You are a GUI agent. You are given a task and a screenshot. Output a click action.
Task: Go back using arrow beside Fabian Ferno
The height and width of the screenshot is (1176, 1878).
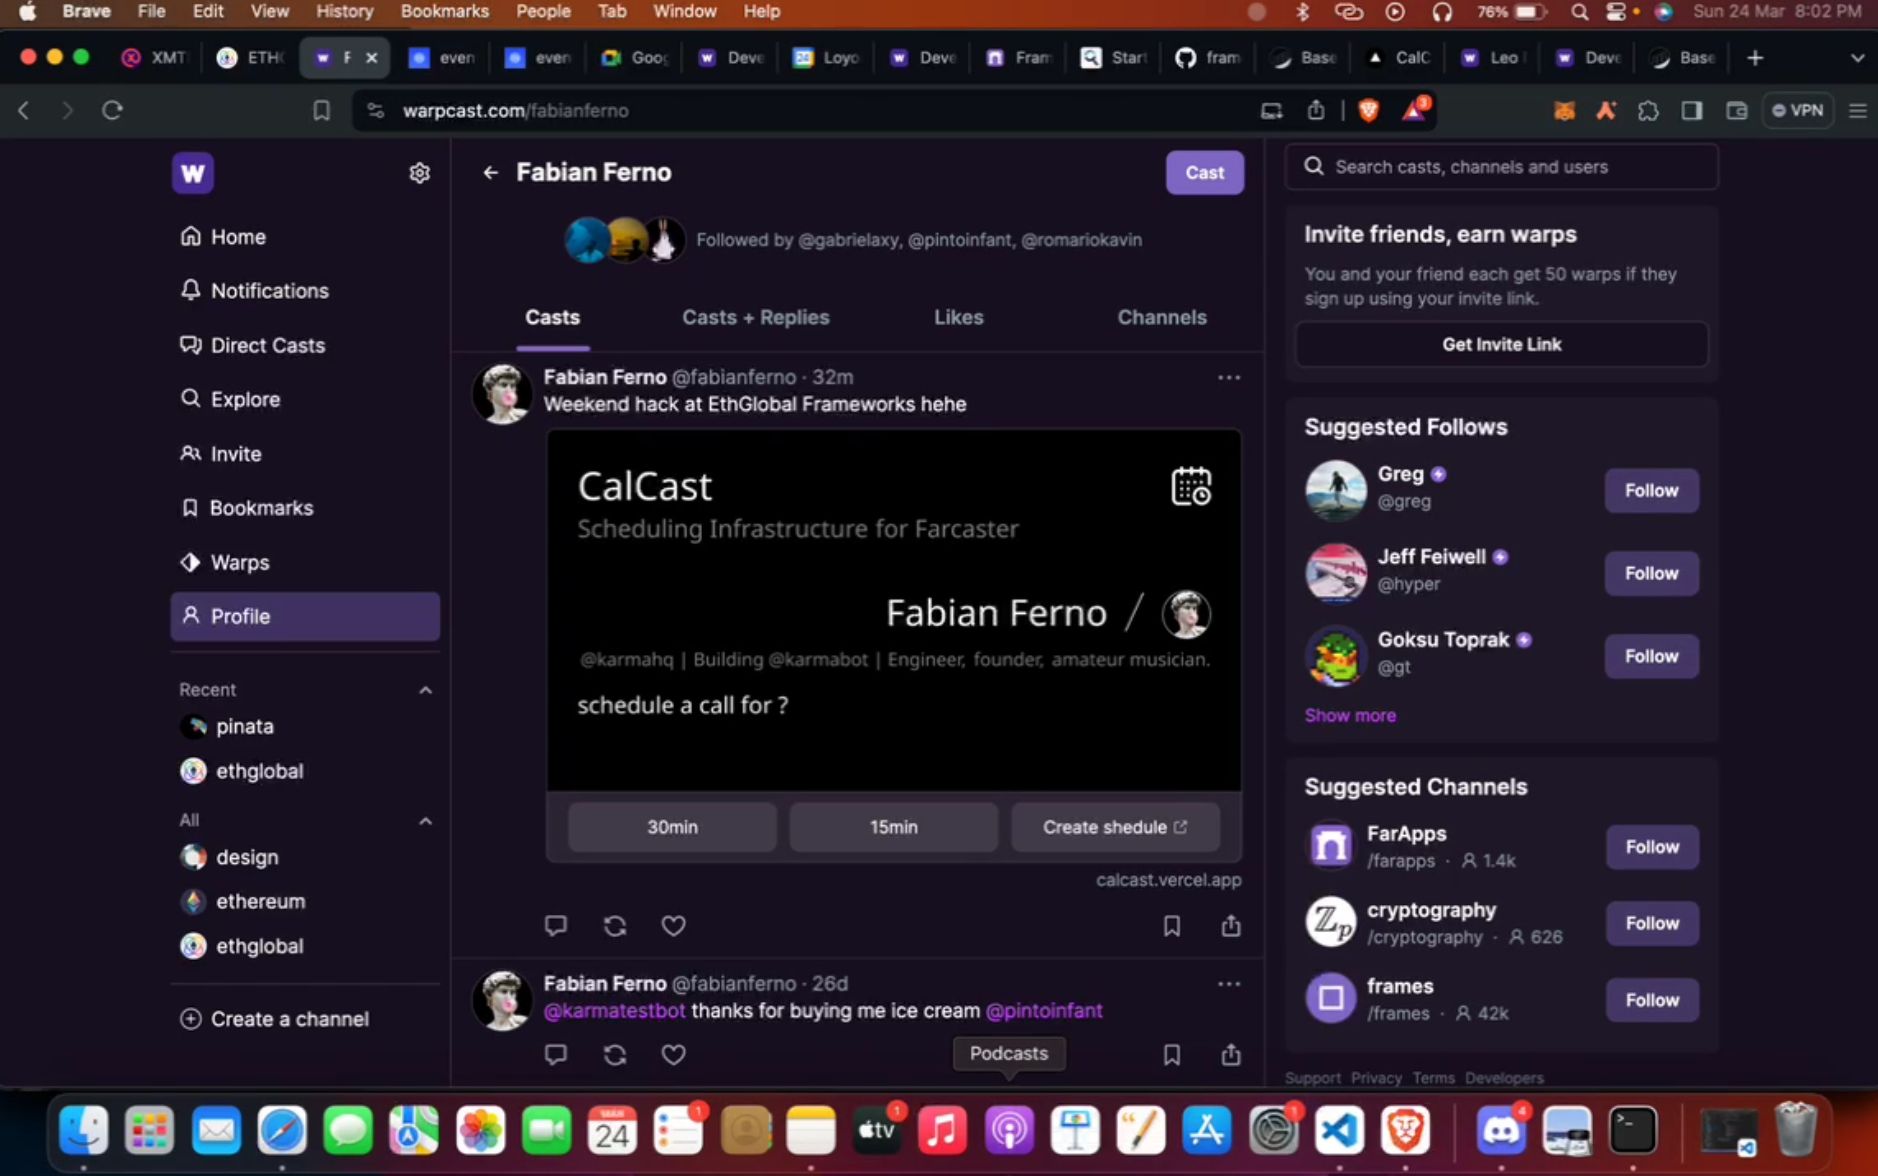click(490, 172)
